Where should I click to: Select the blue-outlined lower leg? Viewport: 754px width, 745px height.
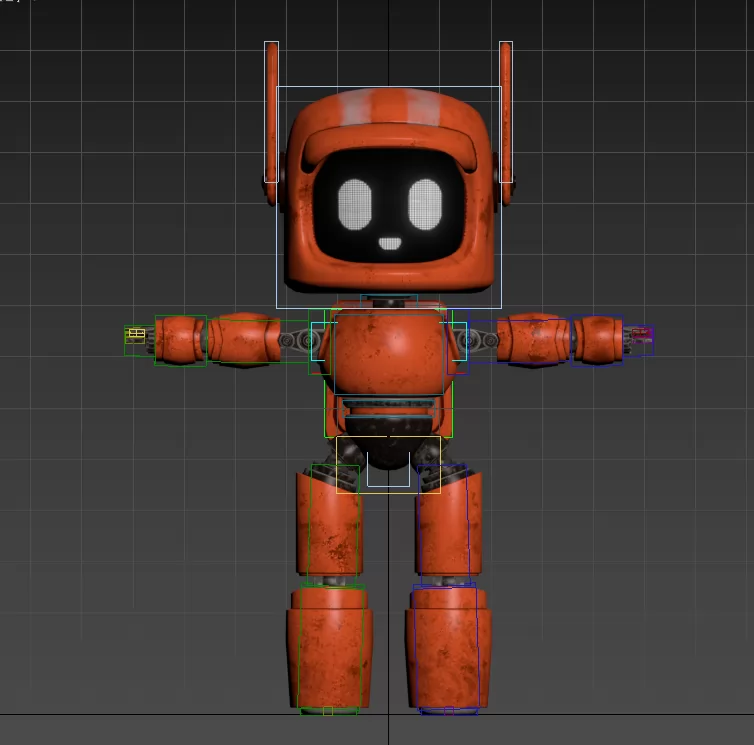pos(448,647)
